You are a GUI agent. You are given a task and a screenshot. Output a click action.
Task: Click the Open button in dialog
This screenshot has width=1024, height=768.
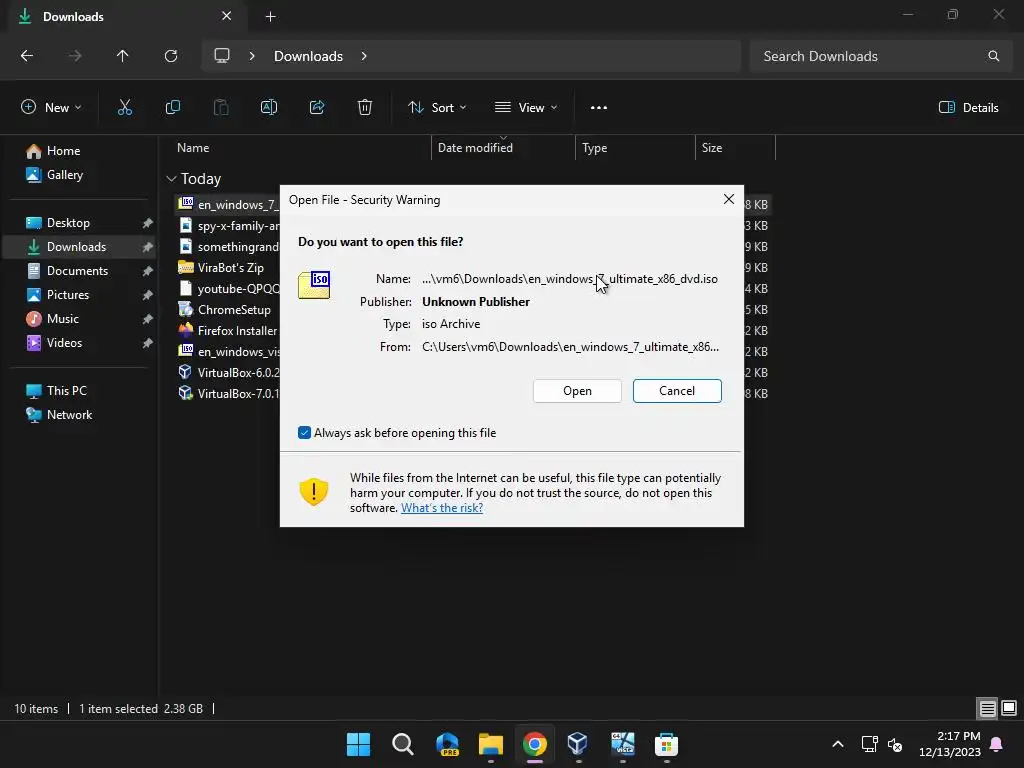(577, 391)
